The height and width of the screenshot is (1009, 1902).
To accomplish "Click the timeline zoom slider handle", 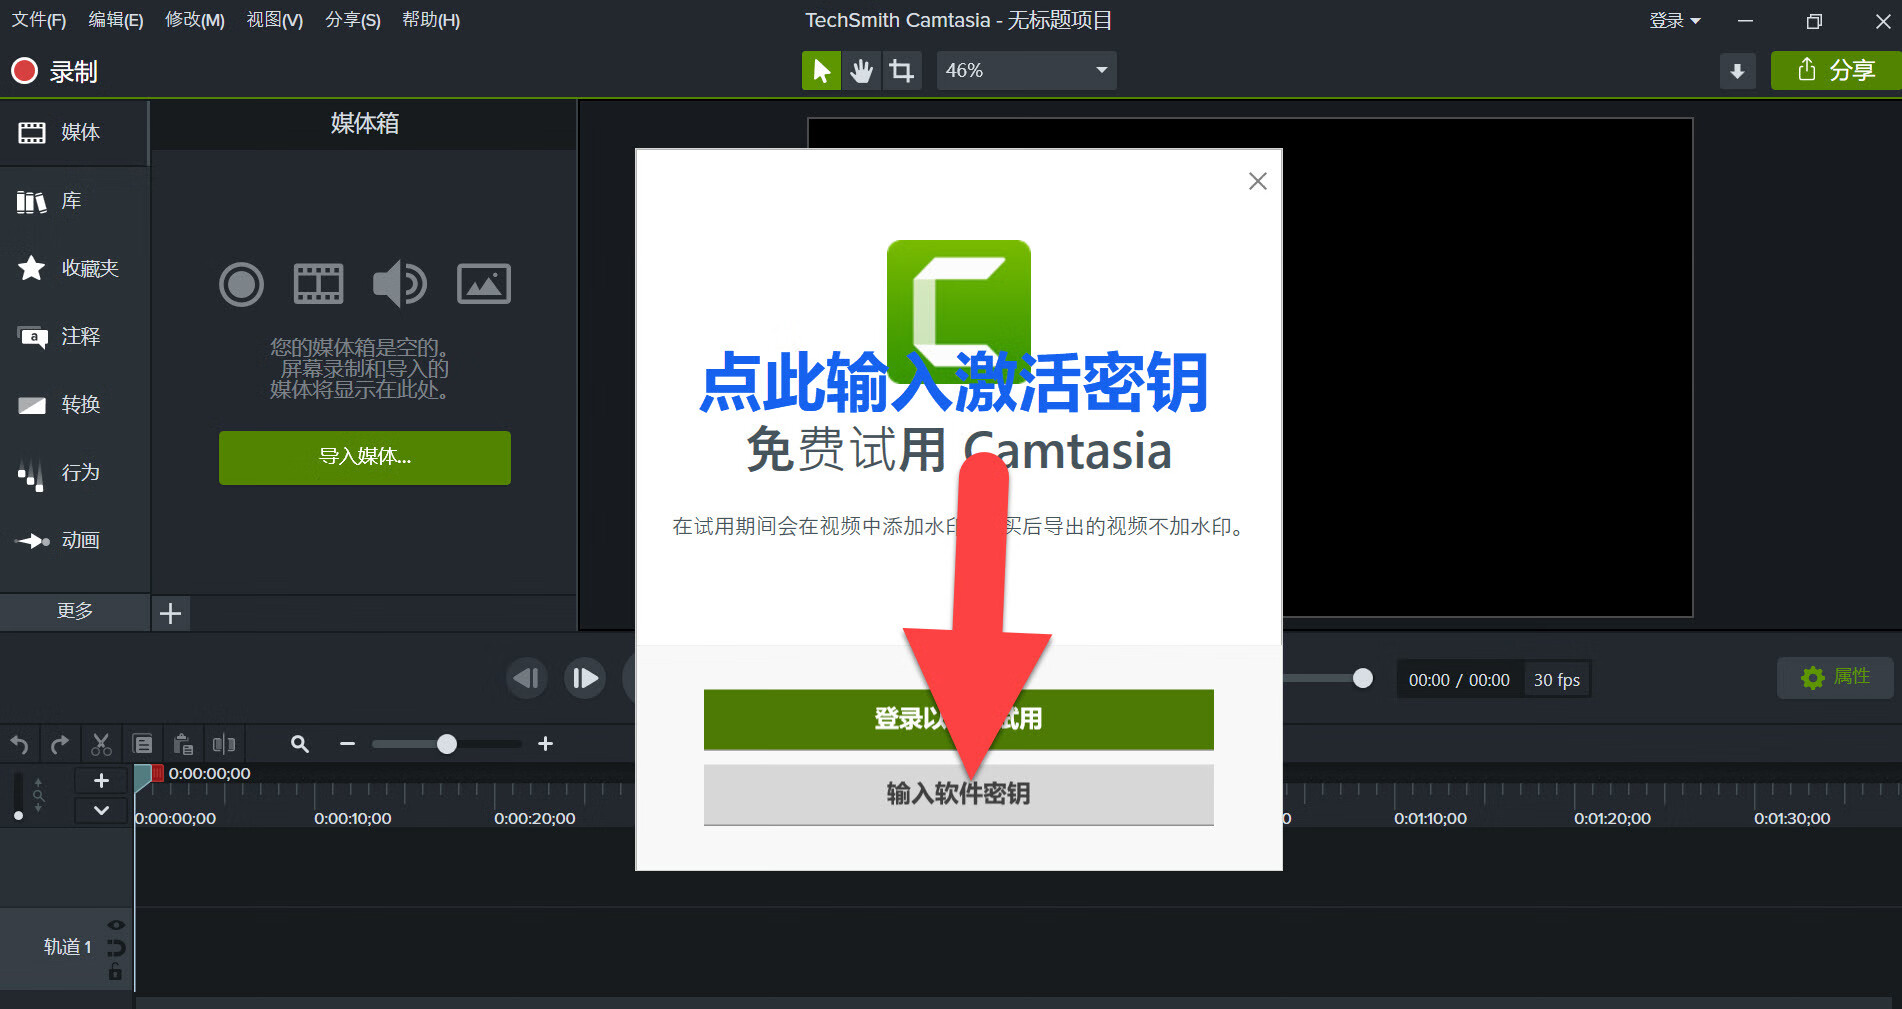I will pyautogui.click(x=447, y=744).
